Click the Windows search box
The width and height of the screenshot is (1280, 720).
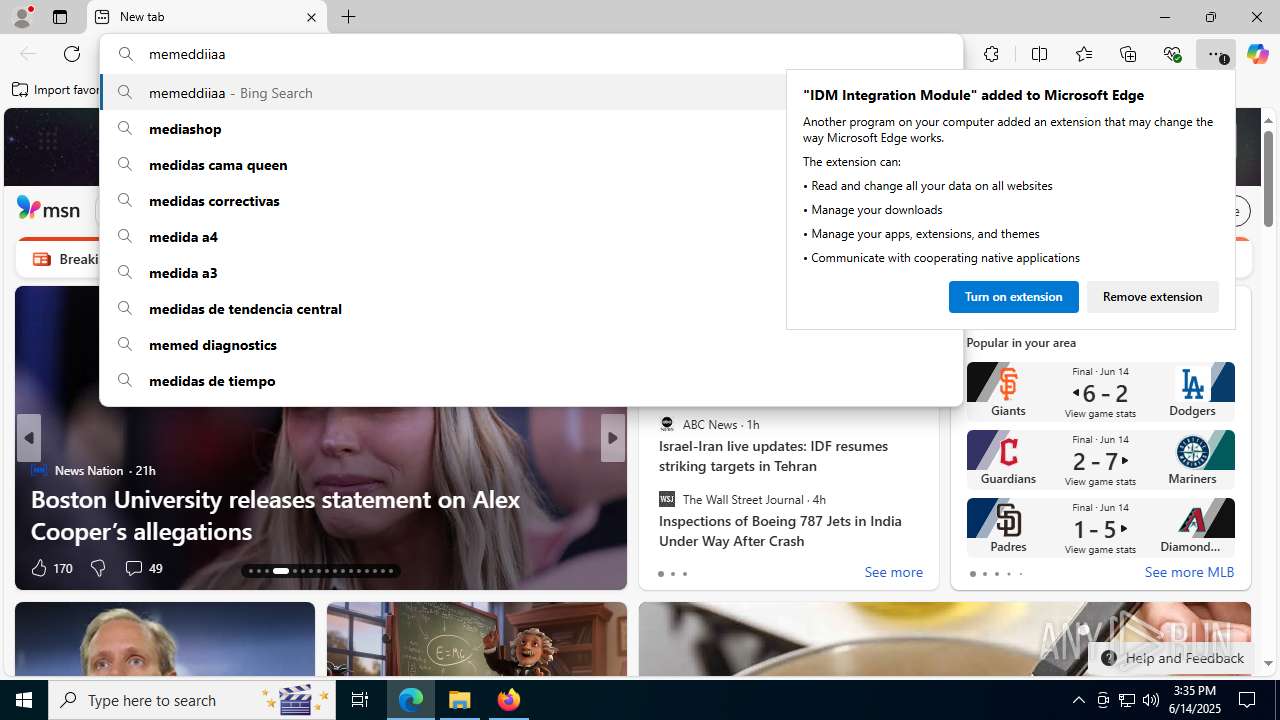pos(192,700)
